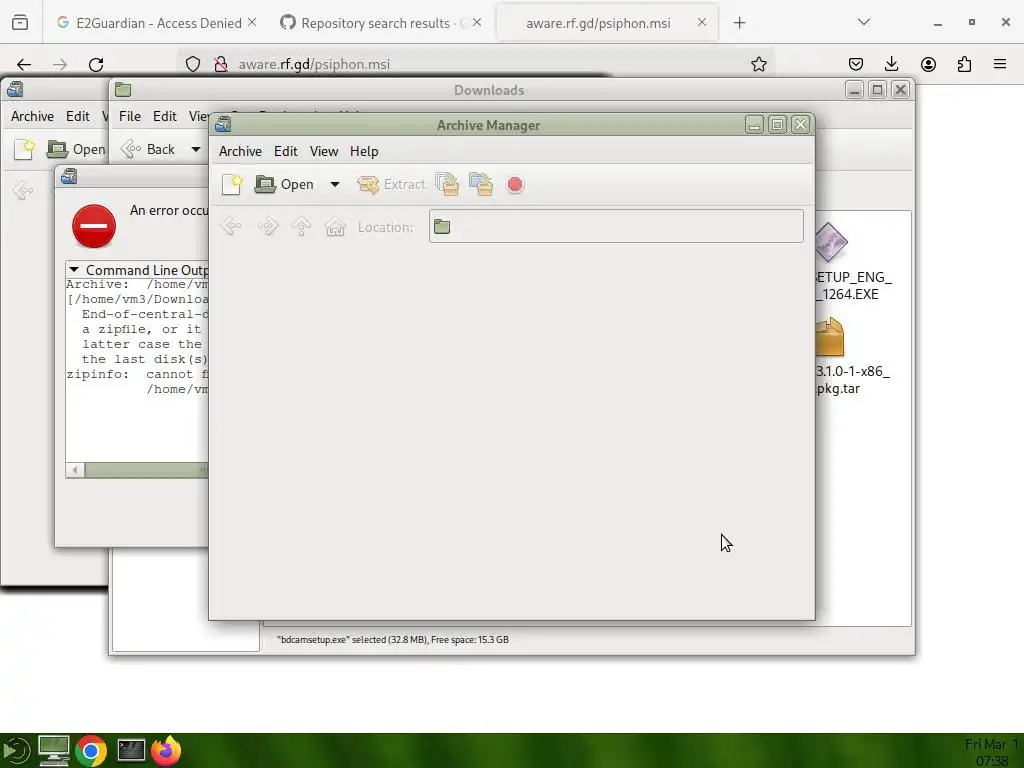This screenshot has width=1024, height=768.
Task: Open Firefox application hamburger menu
Action: click(1000, 64)
